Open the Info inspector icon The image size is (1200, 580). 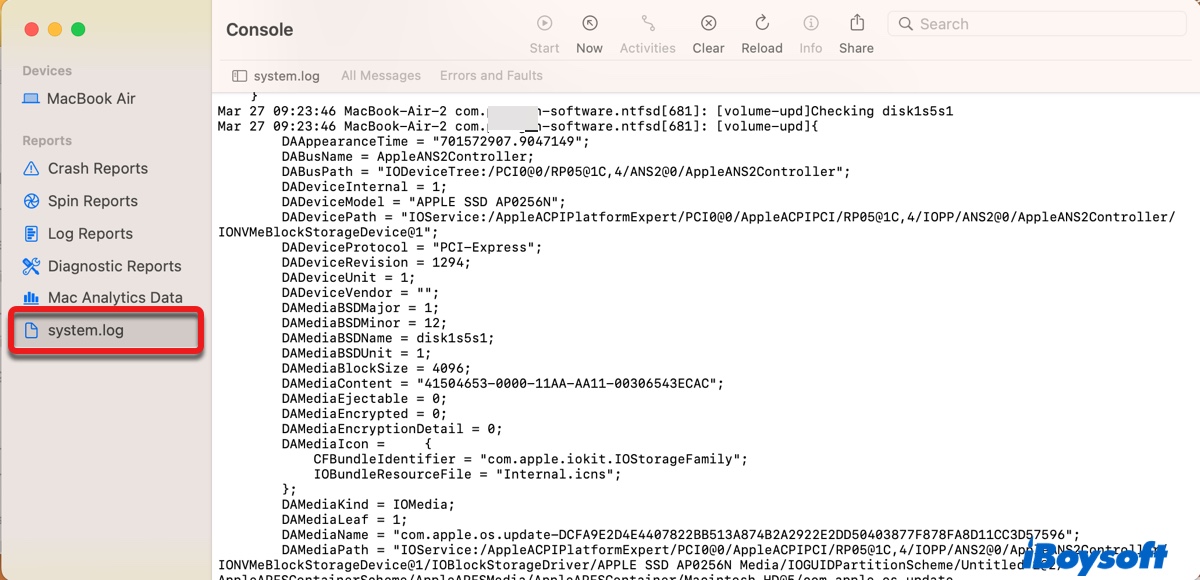click(x=811, y=23)
